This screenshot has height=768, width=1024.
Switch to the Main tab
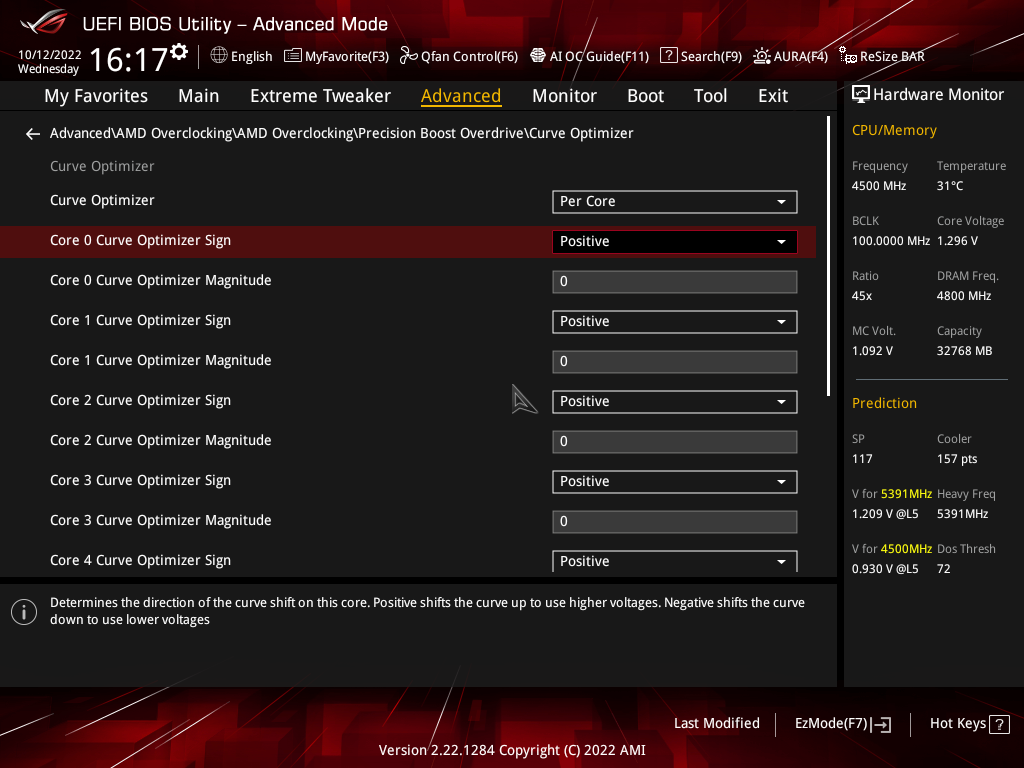[199, 96]
